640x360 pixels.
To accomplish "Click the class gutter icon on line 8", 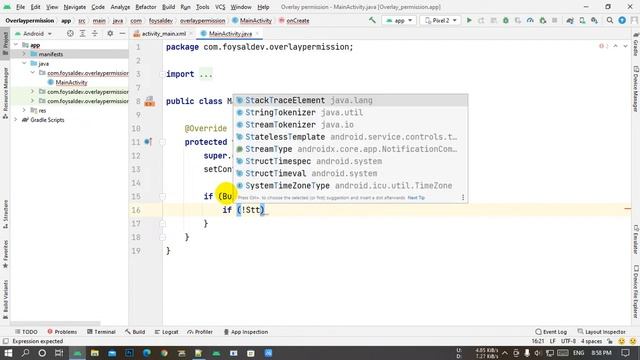I will (149, 101).
